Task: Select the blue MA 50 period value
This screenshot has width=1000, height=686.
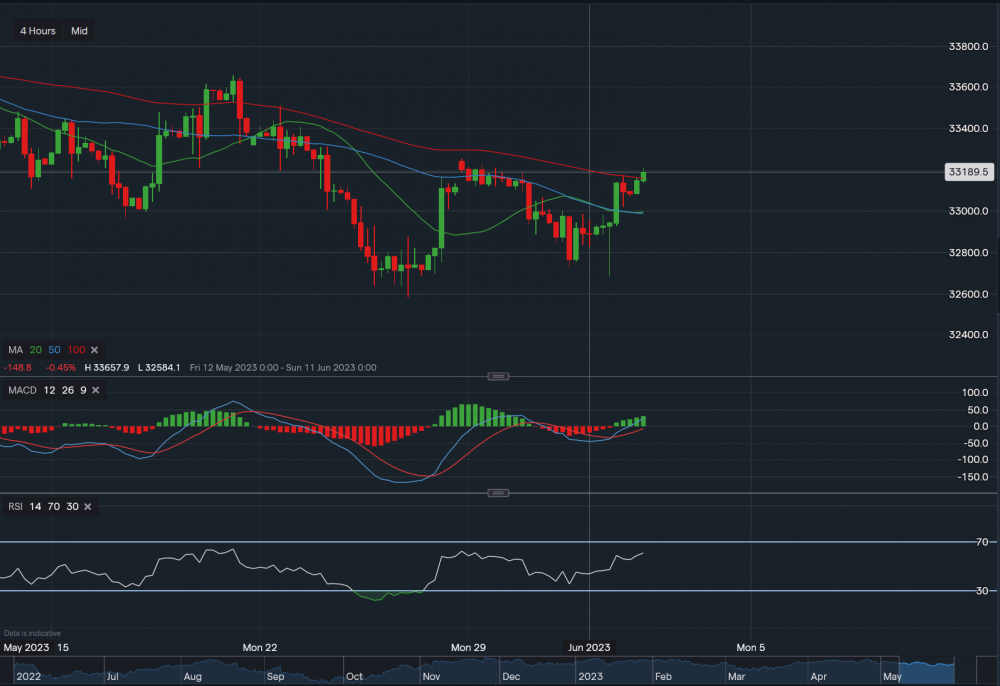Action: [x=54, y=350]
